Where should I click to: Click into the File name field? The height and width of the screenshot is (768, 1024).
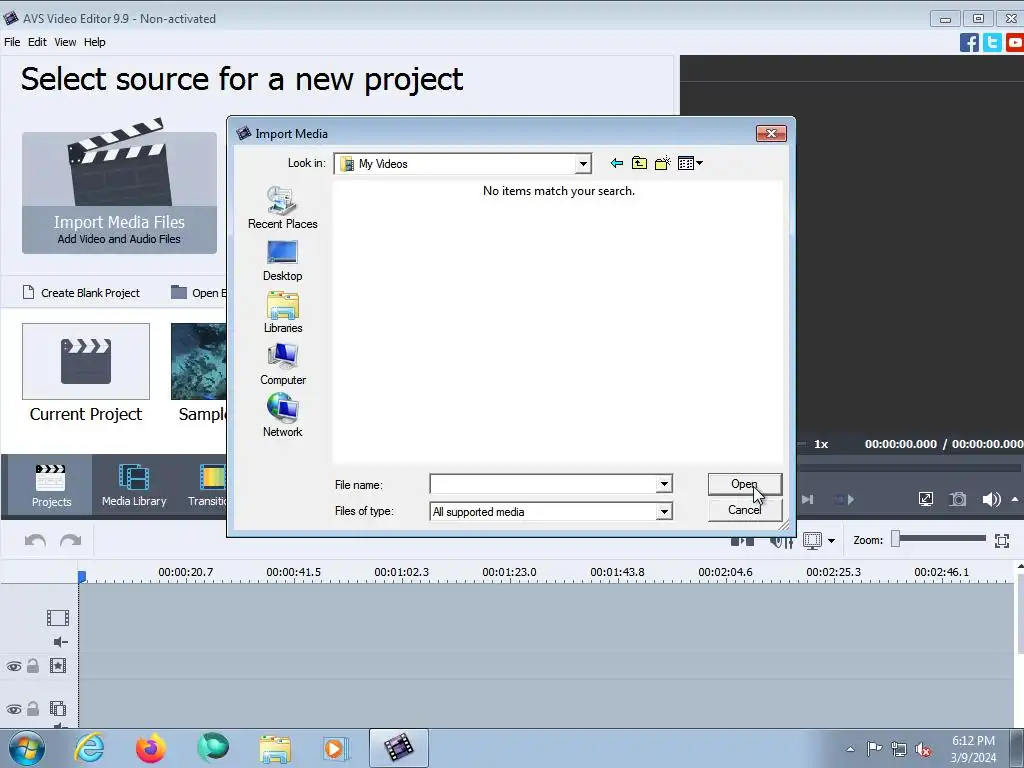(x=543, y=484)
